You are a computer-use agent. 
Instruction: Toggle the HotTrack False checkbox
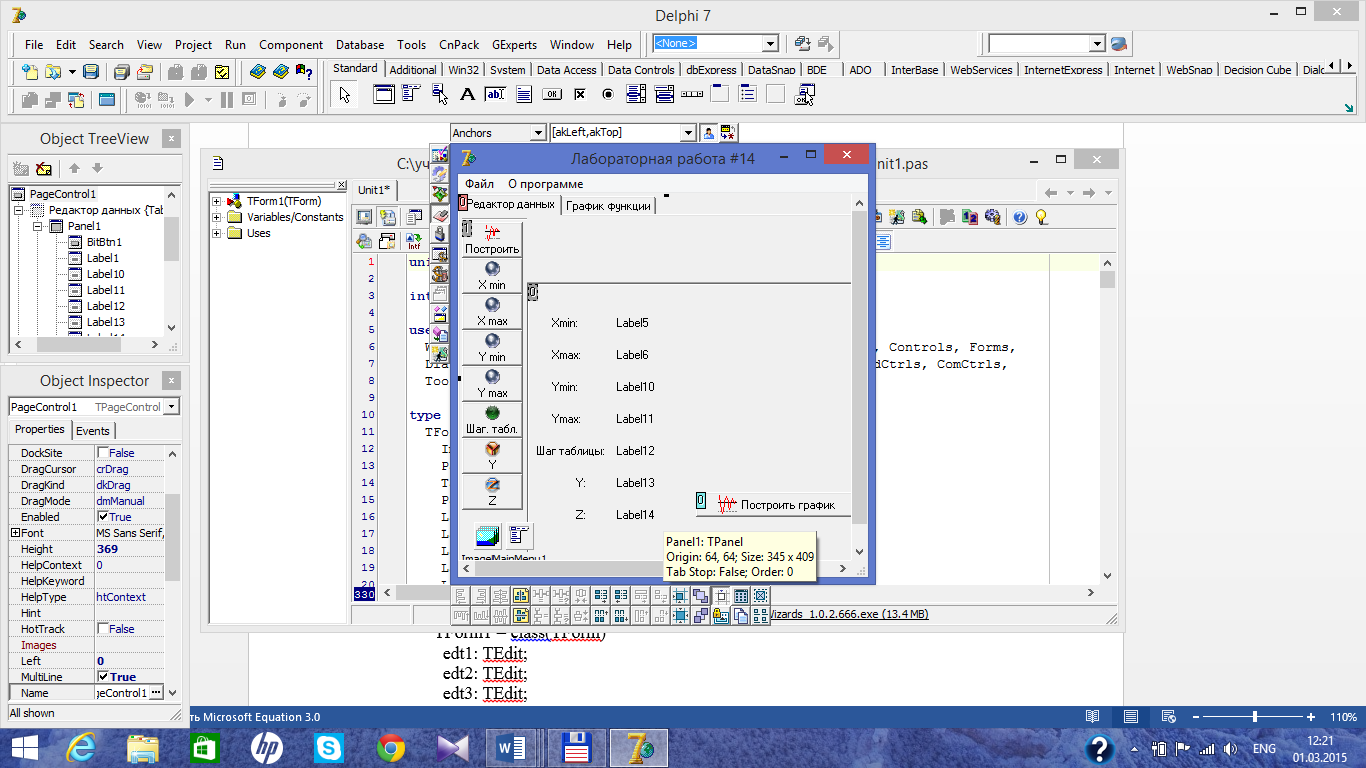[x=103, y=629]
